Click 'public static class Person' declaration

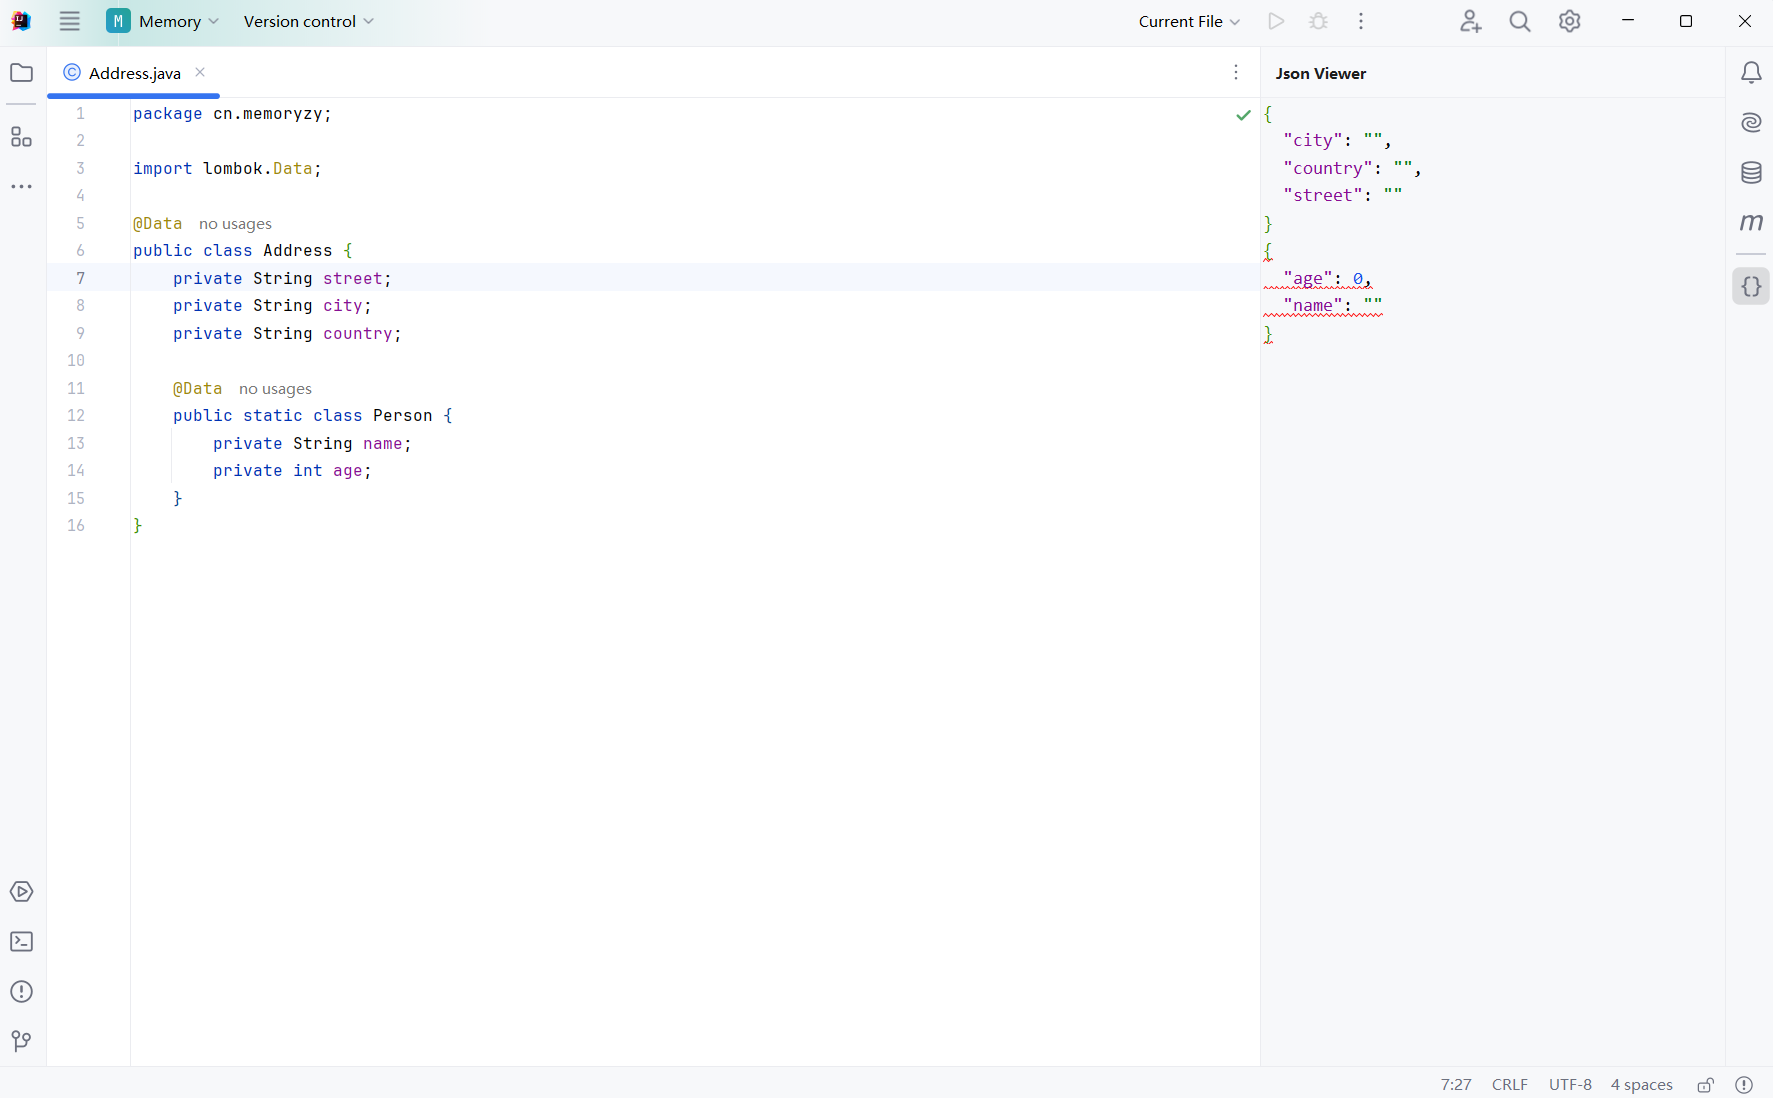coord(303,416)
